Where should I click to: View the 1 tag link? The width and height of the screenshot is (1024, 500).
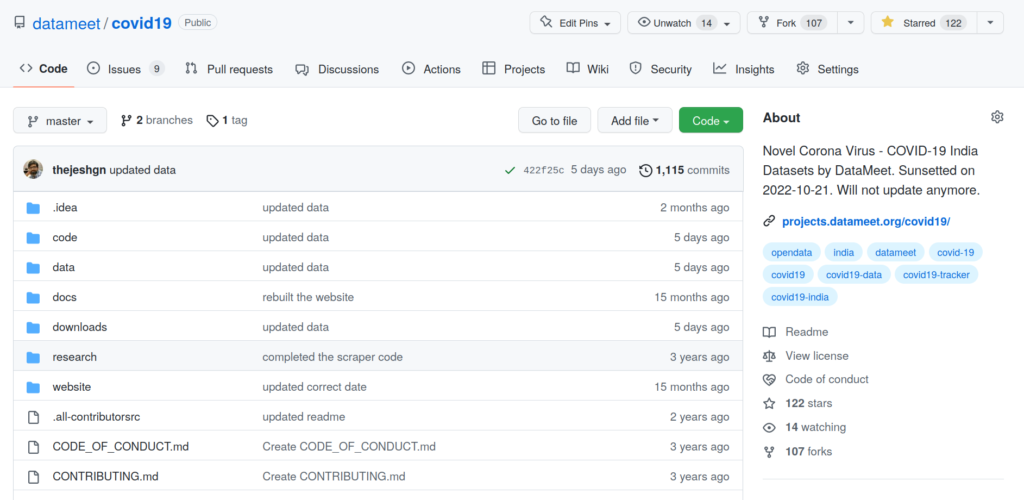coord(227,120)
